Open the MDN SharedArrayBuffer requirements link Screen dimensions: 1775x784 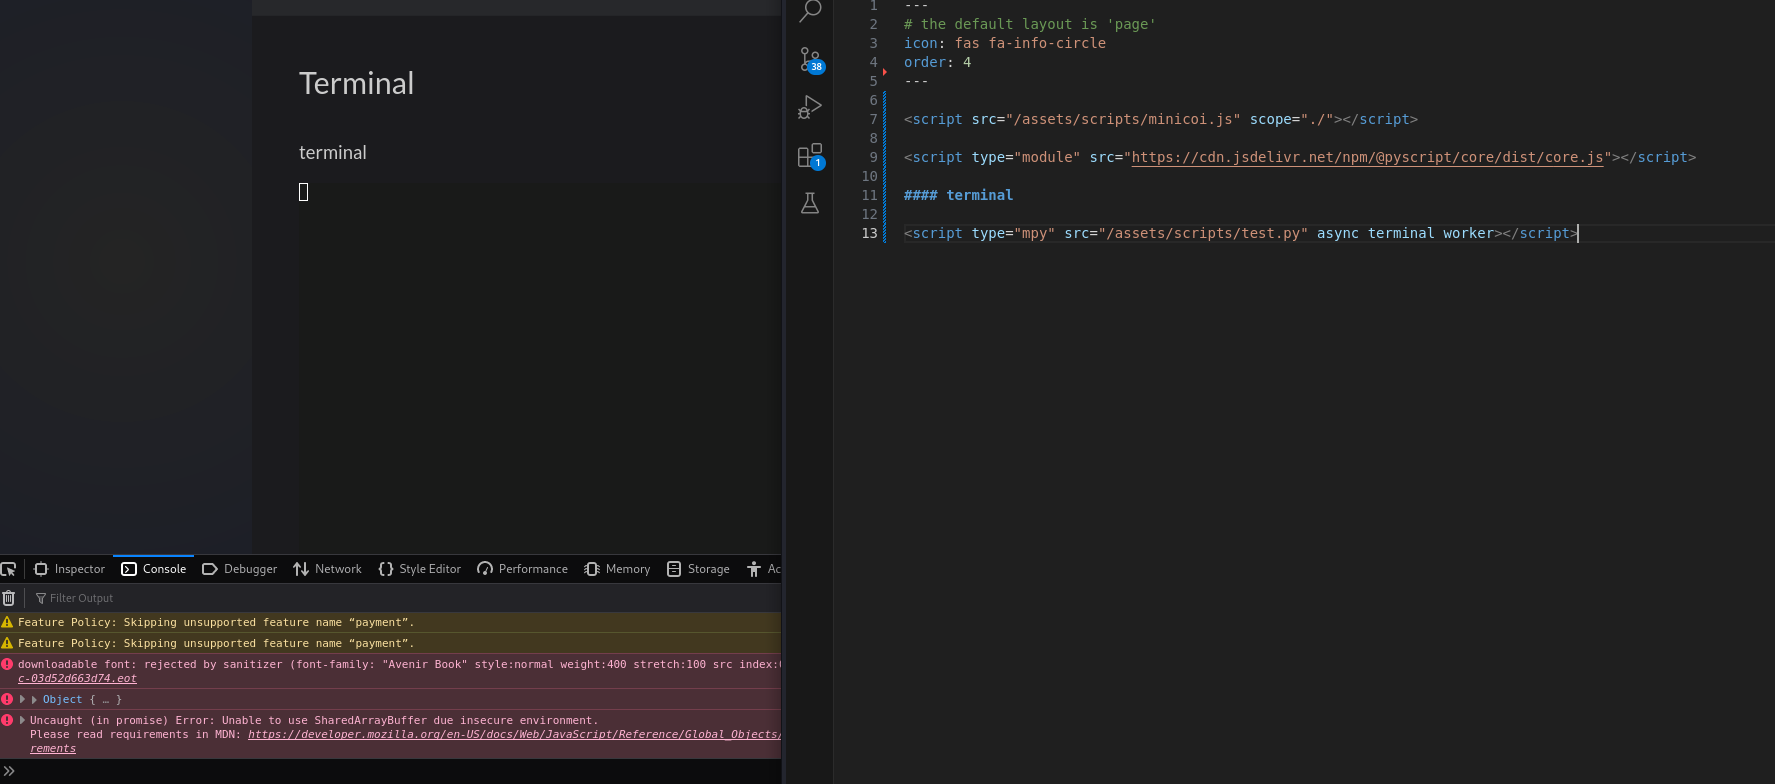click(x=512, y=735)
